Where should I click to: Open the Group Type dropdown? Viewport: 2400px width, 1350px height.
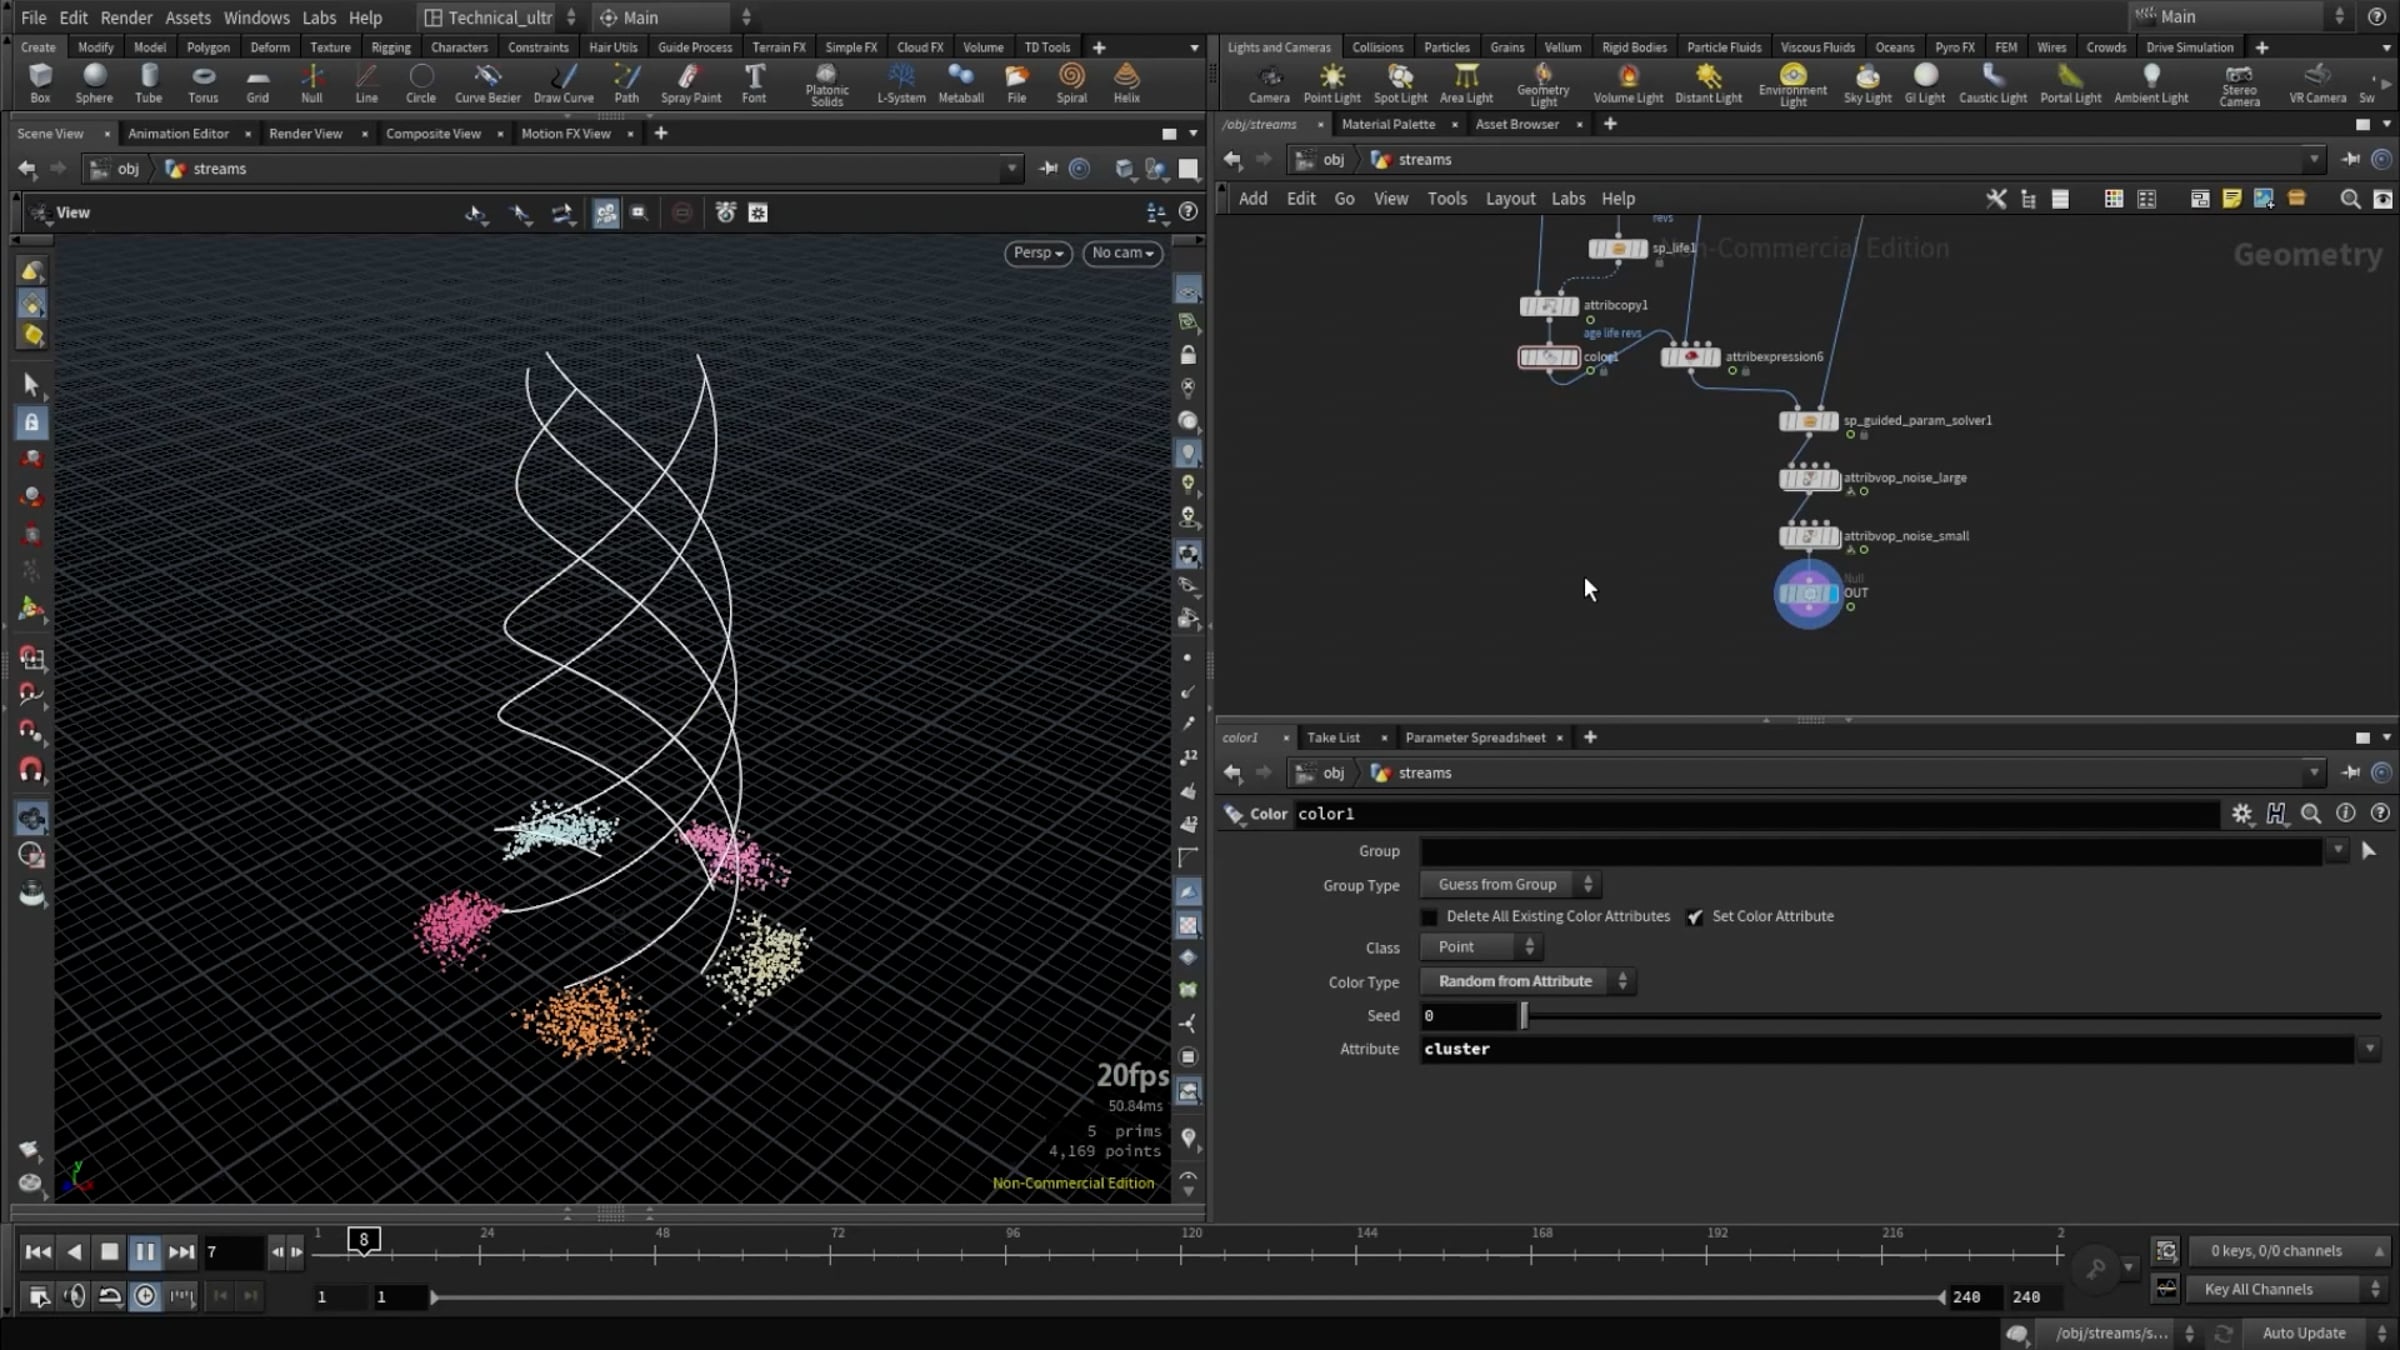[1511, 885]
